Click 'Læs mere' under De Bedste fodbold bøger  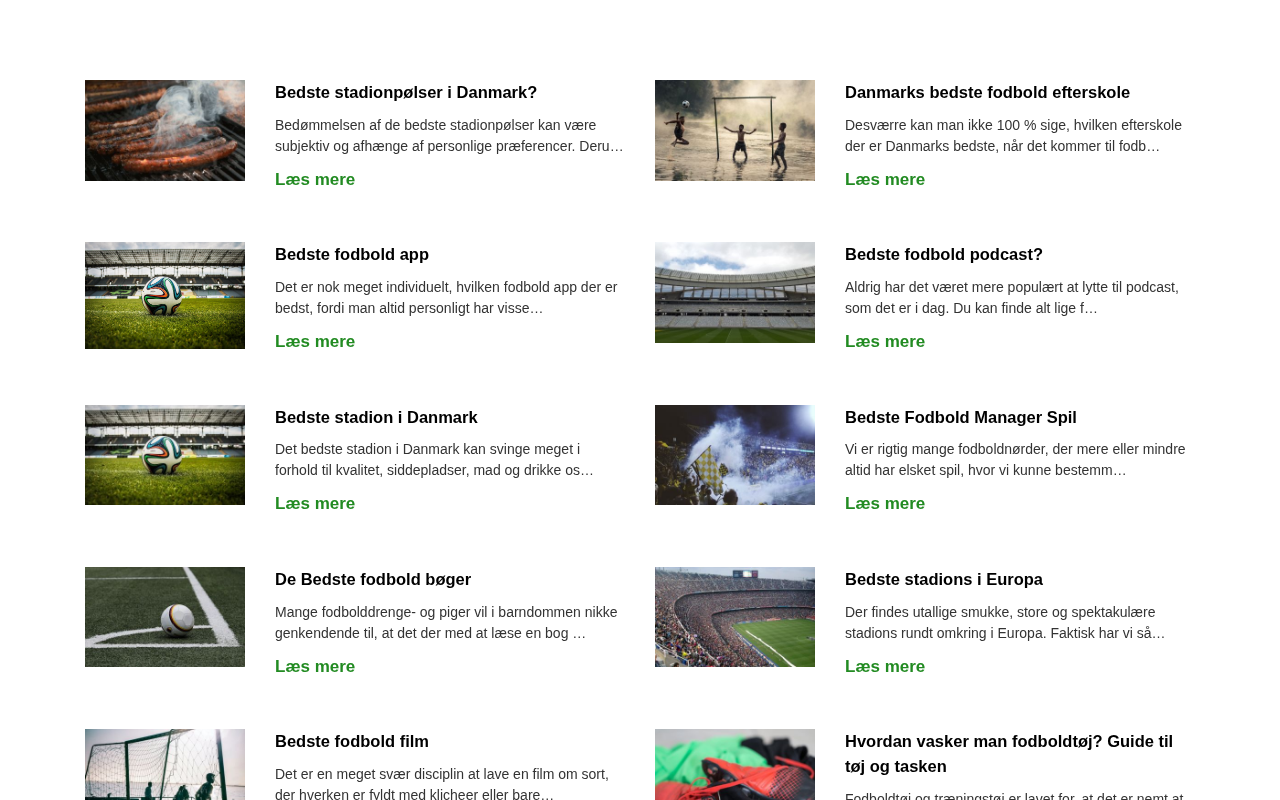[315, 666]
